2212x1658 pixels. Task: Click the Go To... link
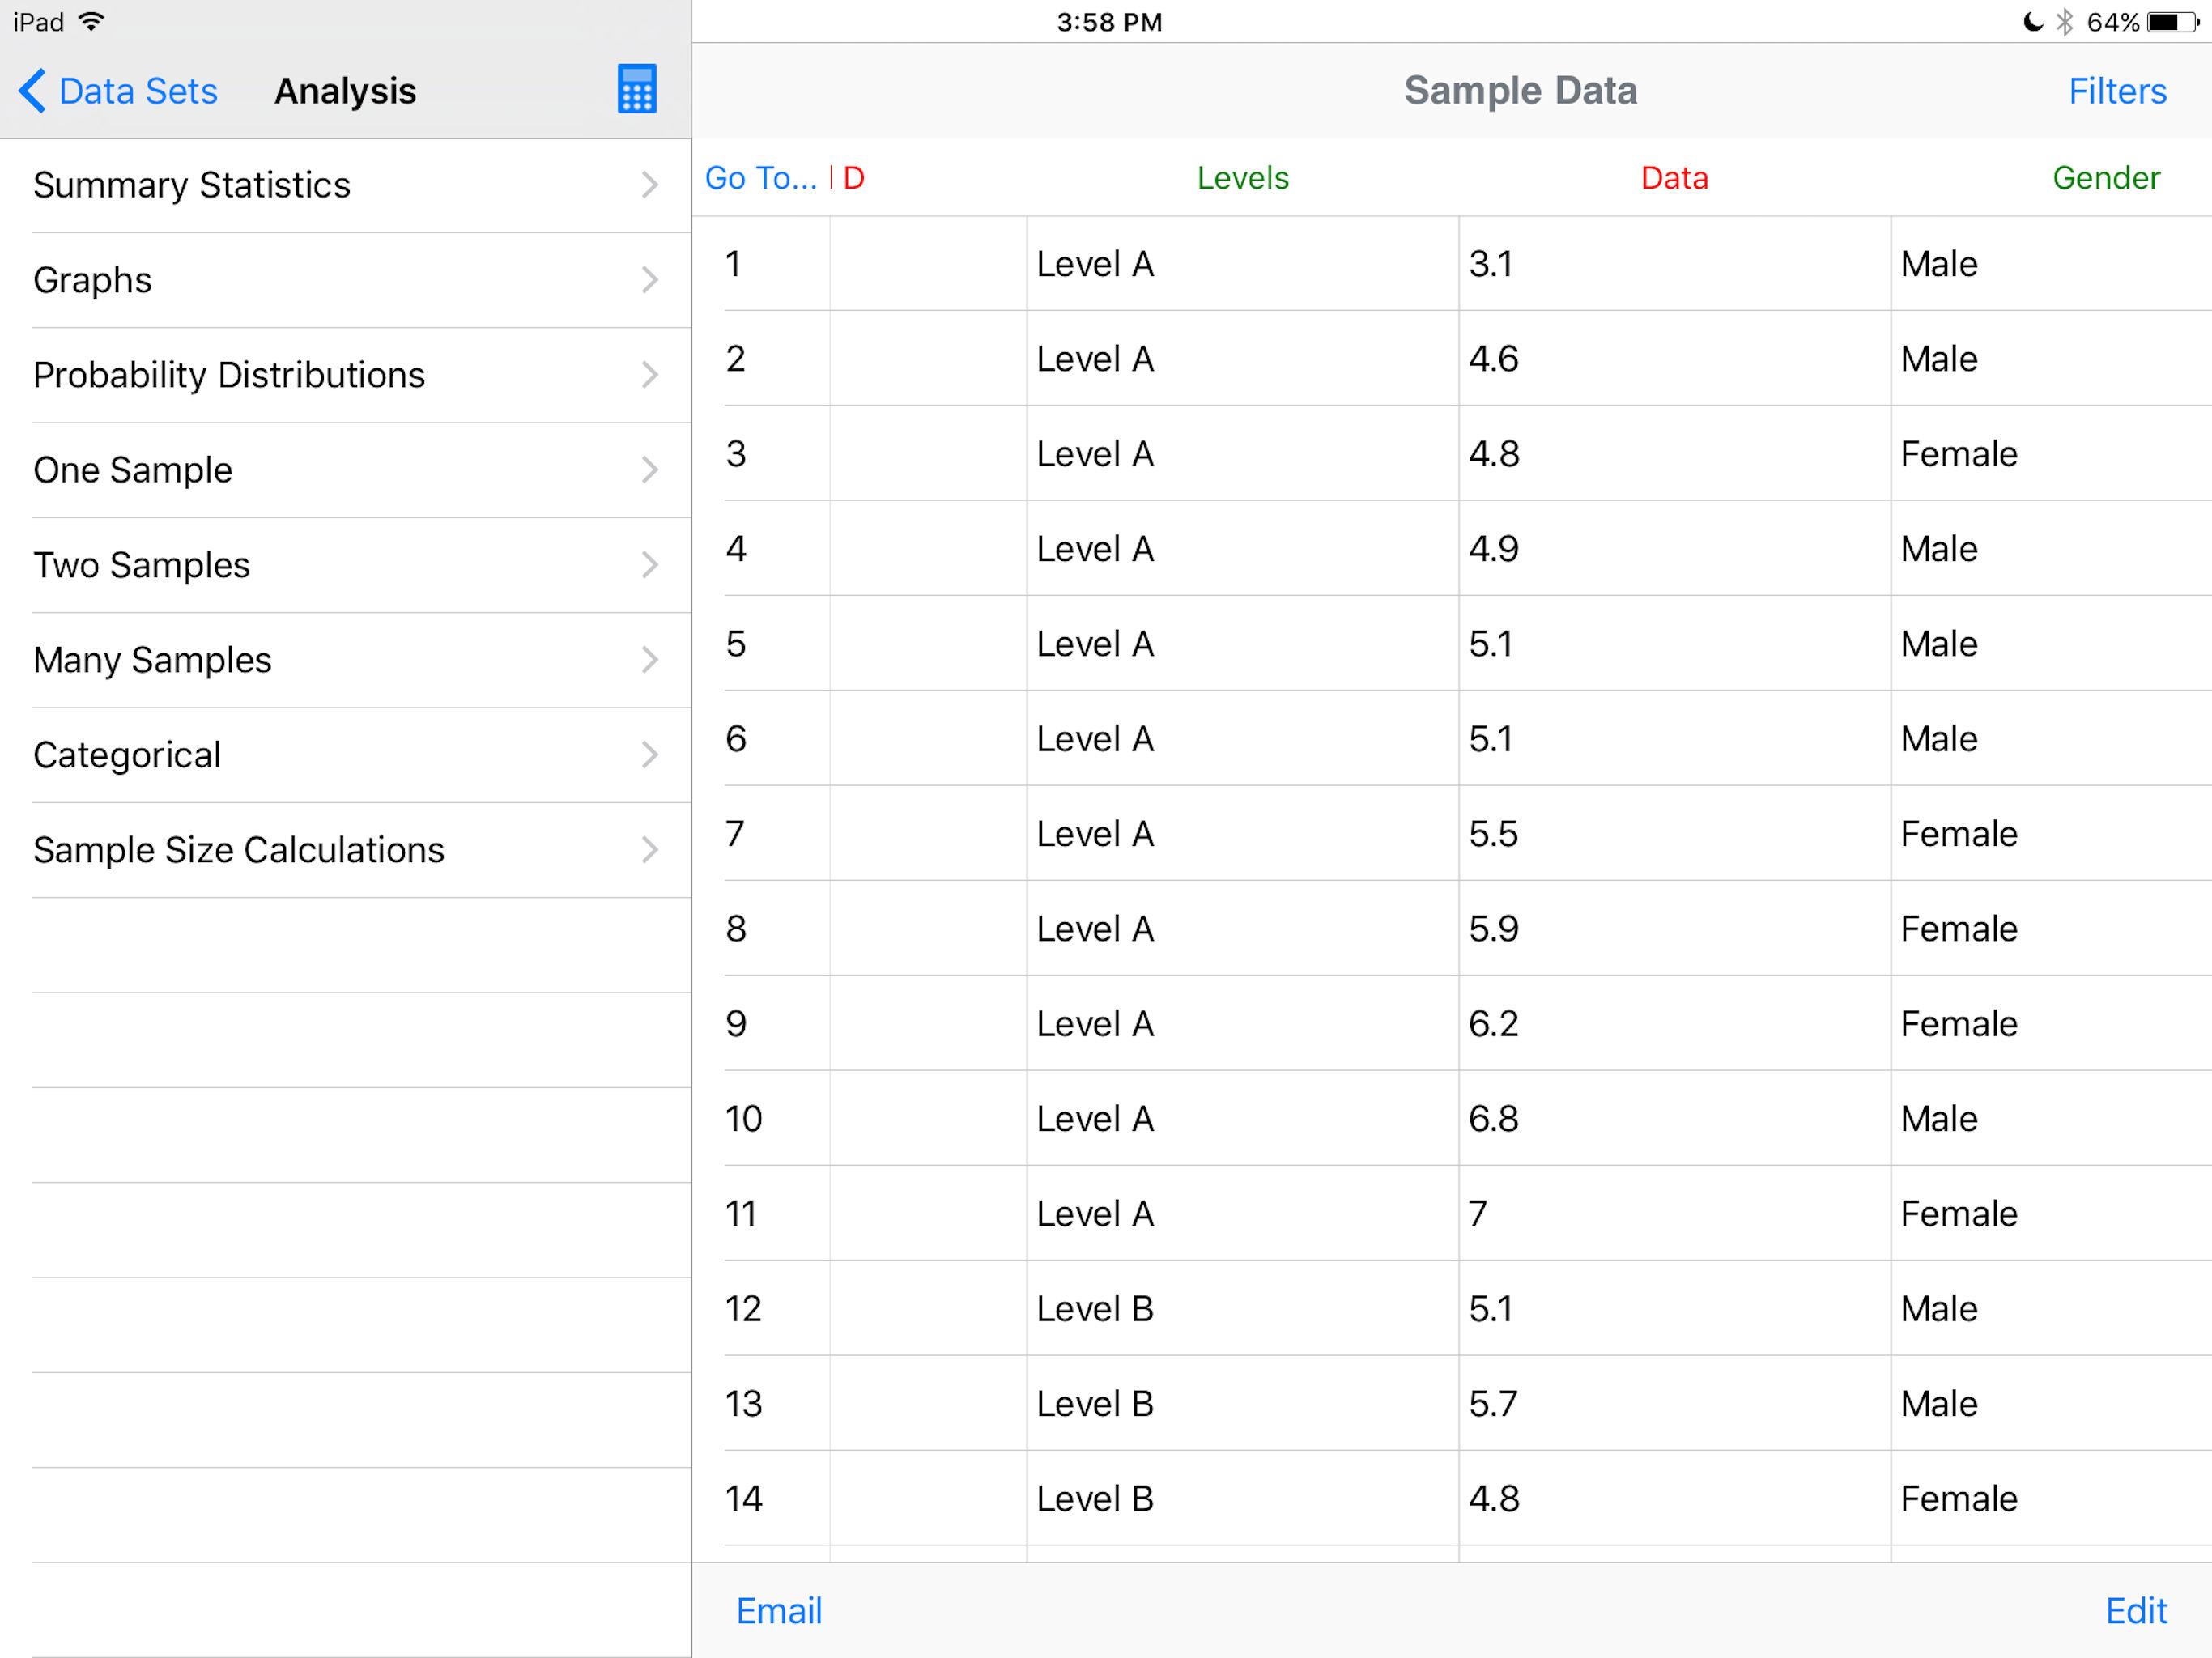pyautogui.click(x=761, y=178)
